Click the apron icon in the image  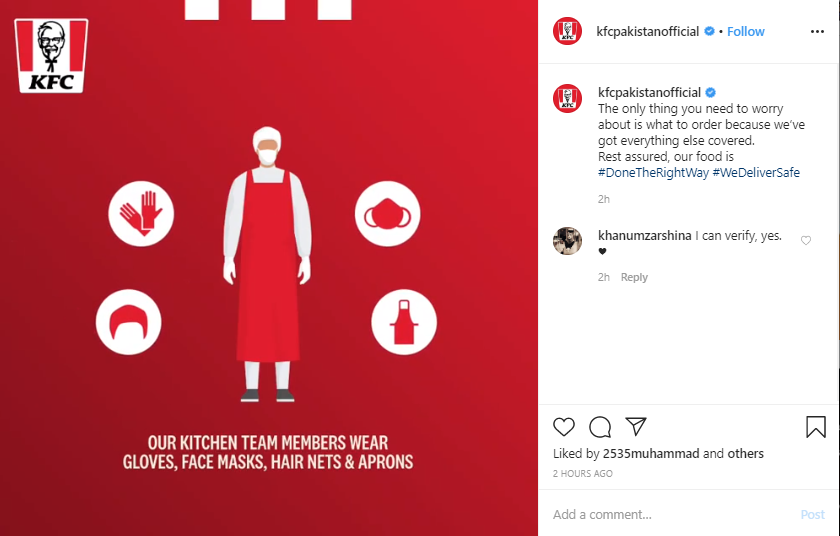coord(404,322)
